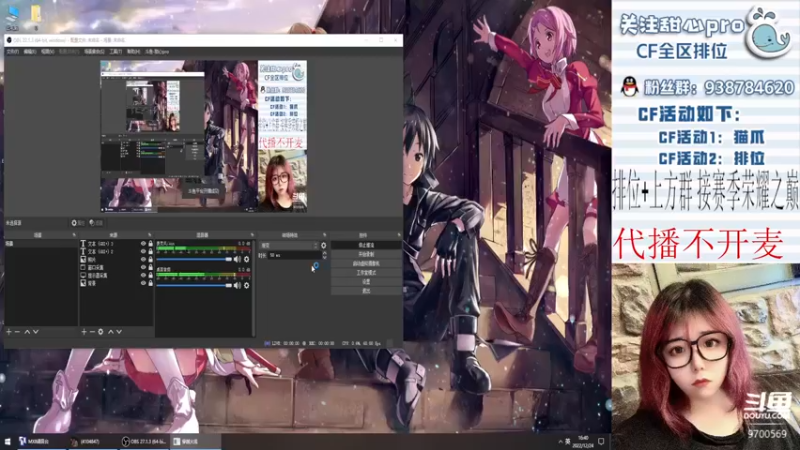The height and width of the screenshot is (450, 800).
Task: Click the 停止推流 button
Action: click(366, 245)
